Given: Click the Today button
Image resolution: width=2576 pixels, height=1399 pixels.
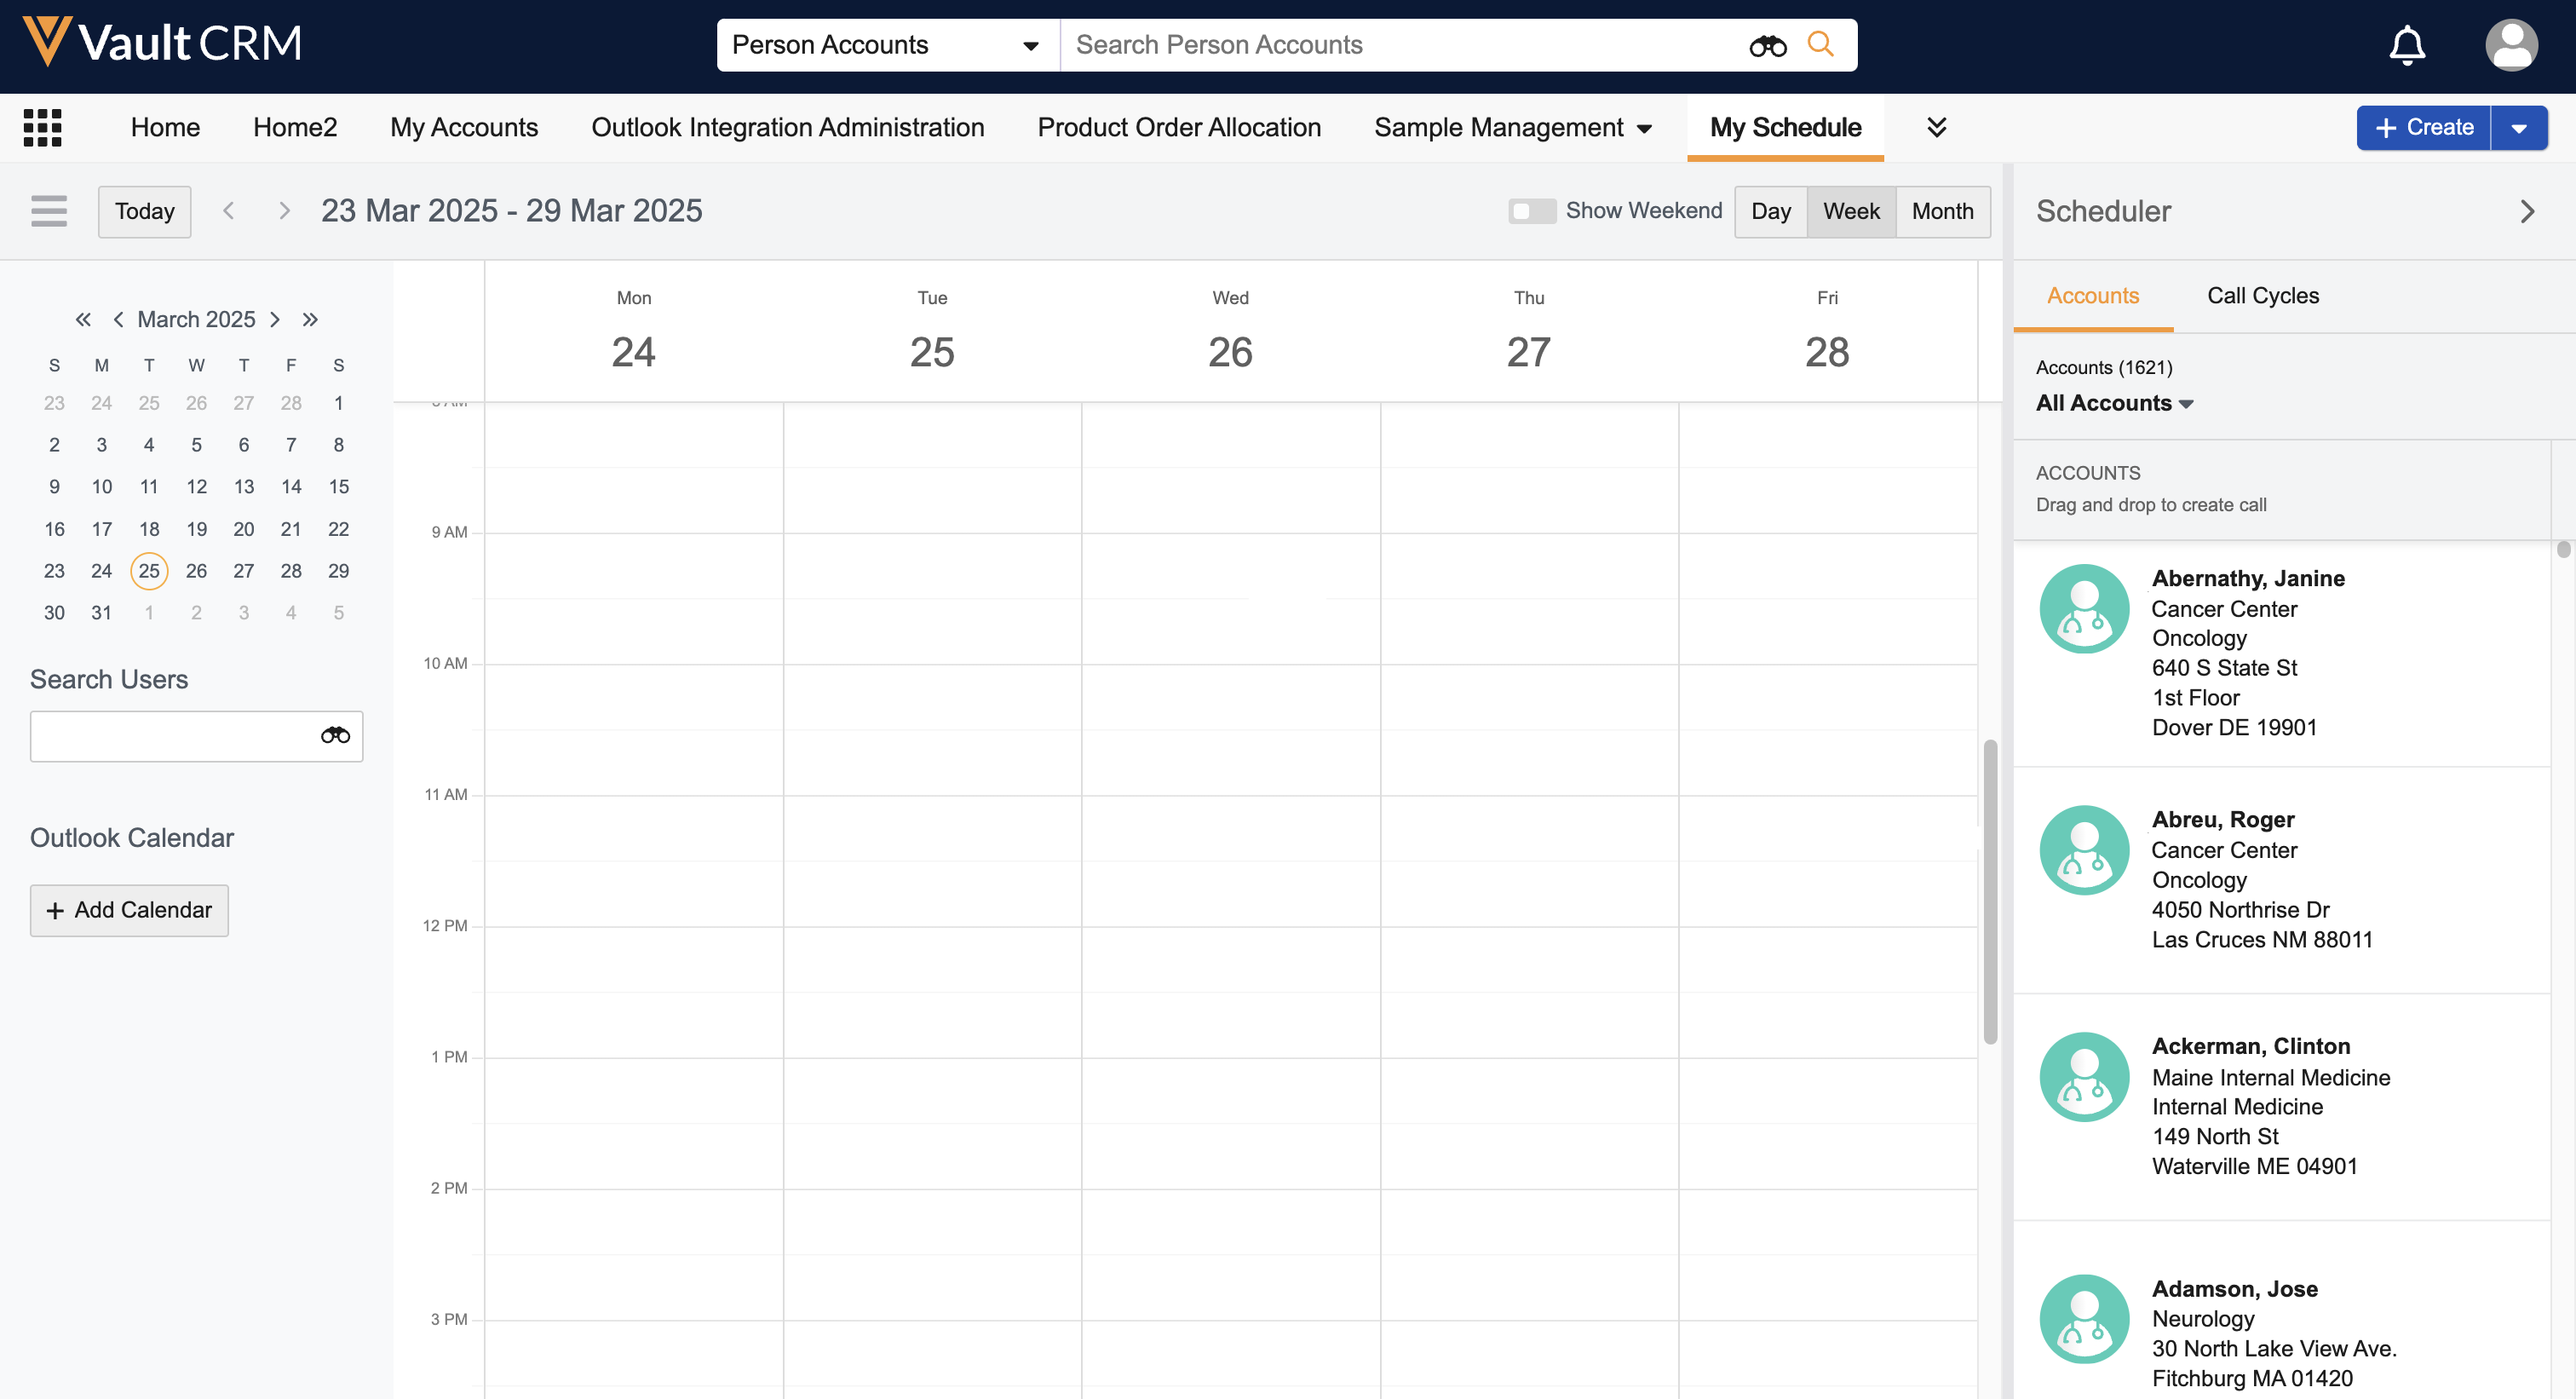Looking at the screenshot, I should [144, 211].
